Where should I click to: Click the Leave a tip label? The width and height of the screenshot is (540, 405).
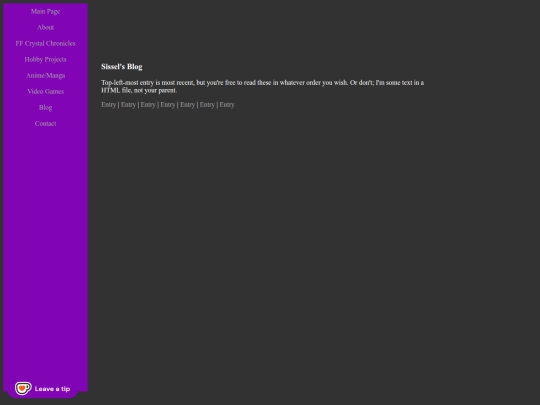[52, 389]
